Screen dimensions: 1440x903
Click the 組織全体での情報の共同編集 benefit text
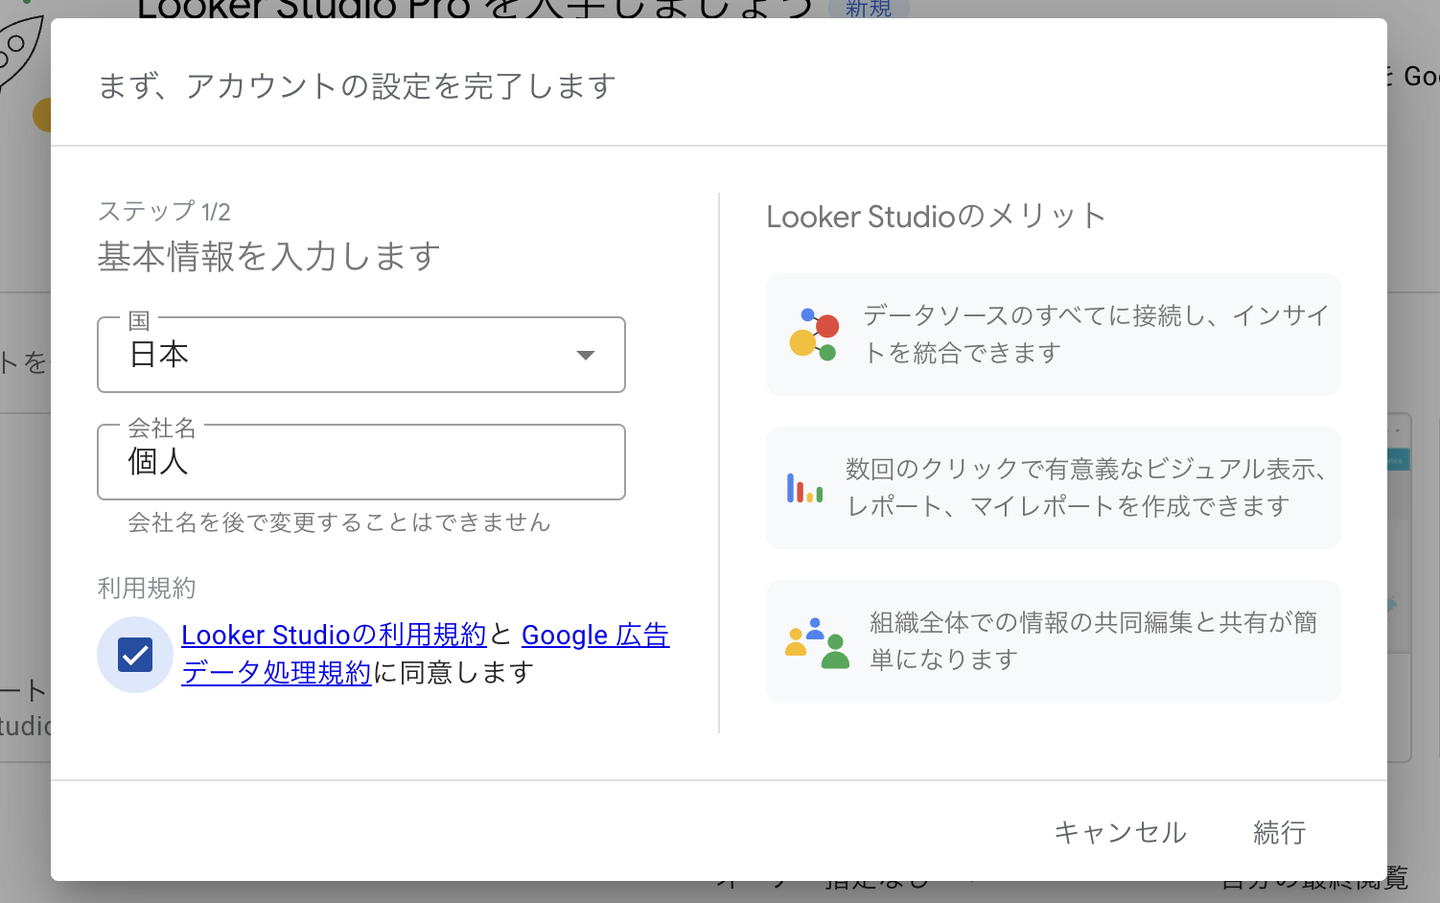coord(1094,641)
